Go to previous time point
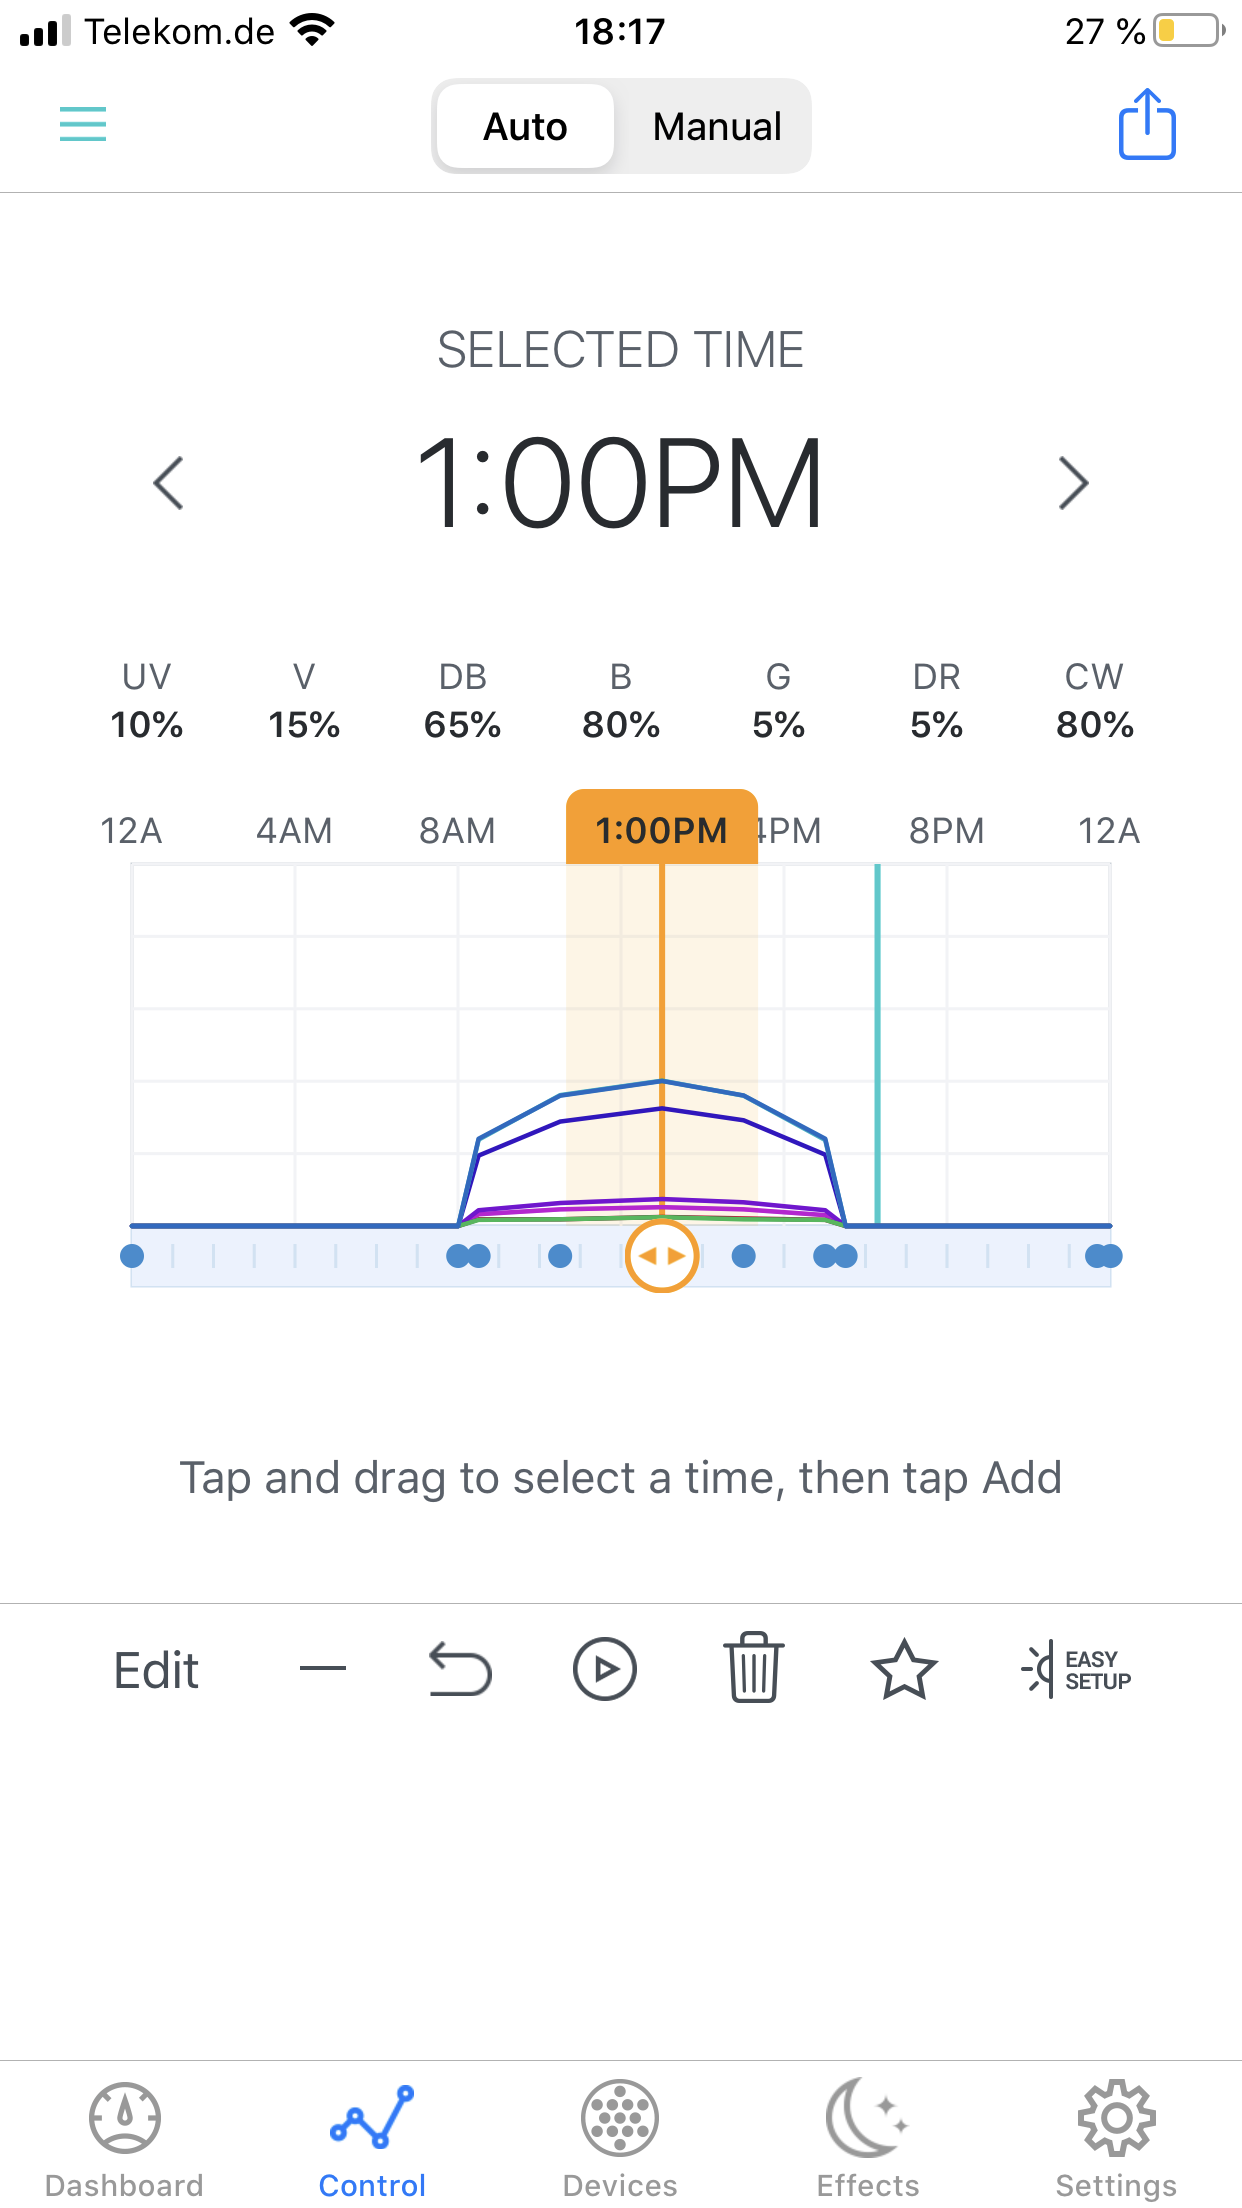This screenshot has height=2208, width=1242. [169, 483]
